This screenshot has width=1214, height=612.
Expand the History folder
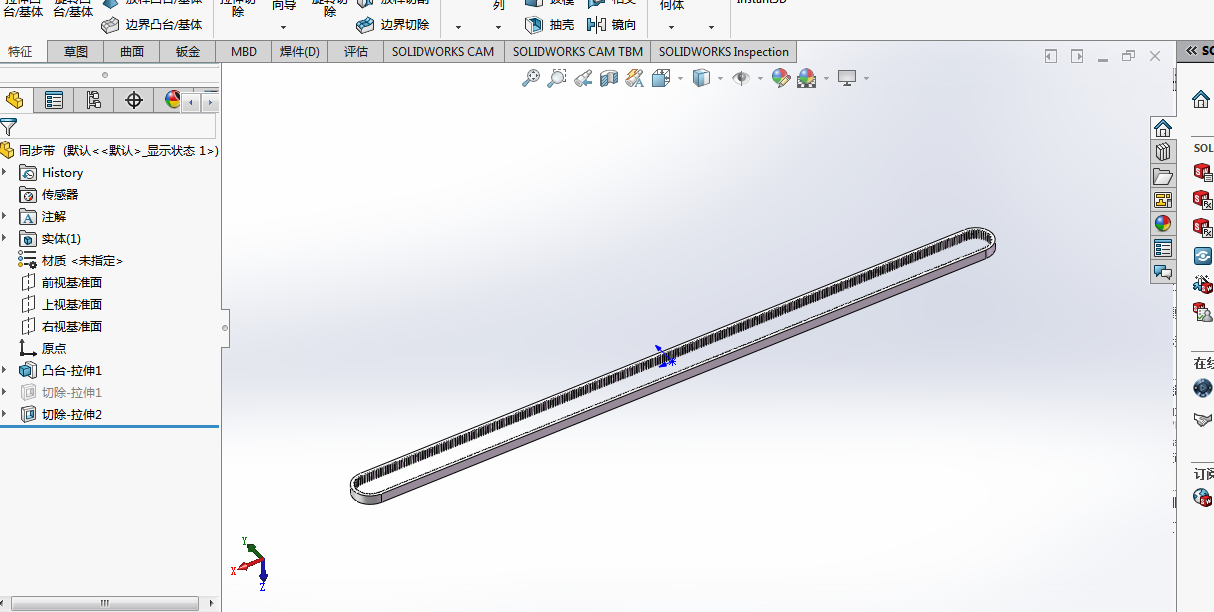click(x=5, y=172)
